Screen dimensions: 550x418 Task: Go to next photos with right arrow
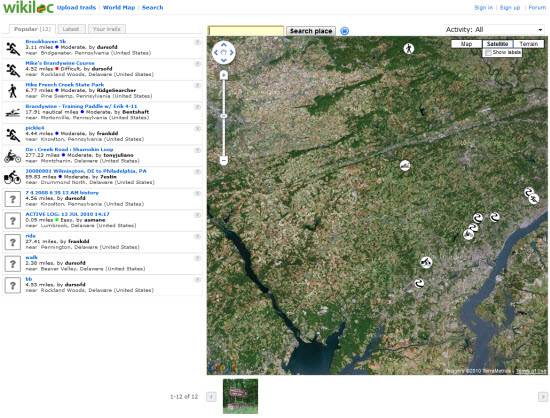click(543, 397)
